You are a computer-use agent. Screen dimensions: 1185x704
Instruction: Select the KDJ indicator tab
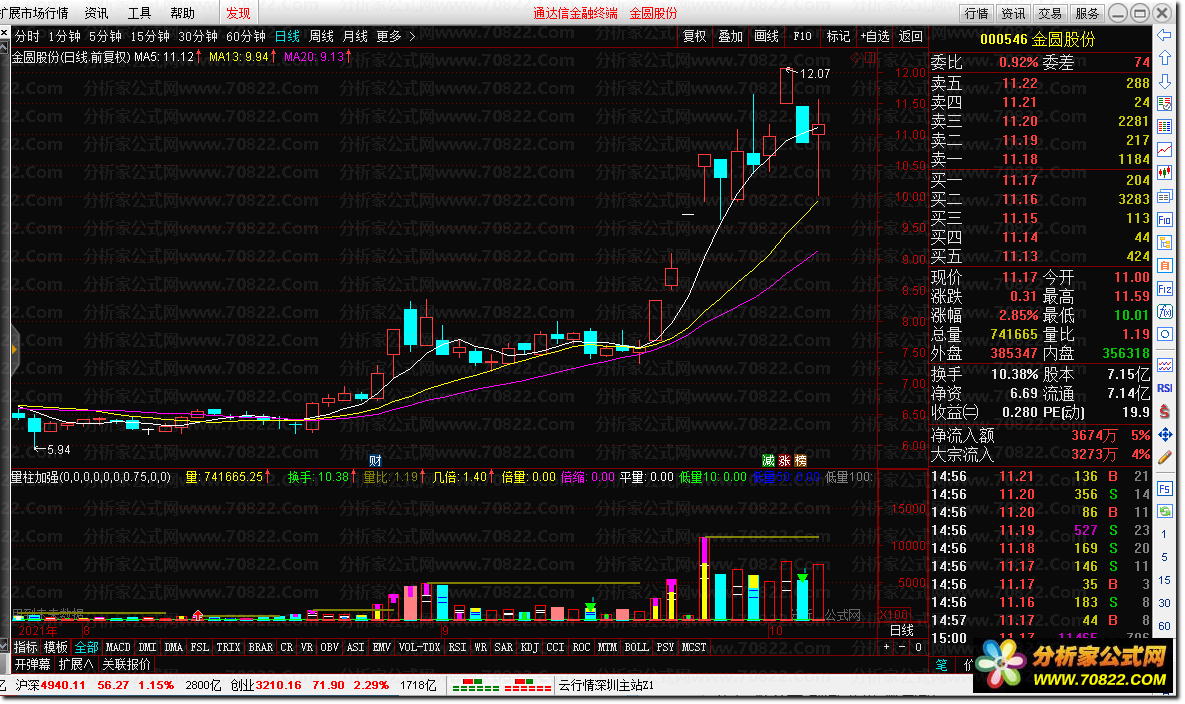click(530, 647)
